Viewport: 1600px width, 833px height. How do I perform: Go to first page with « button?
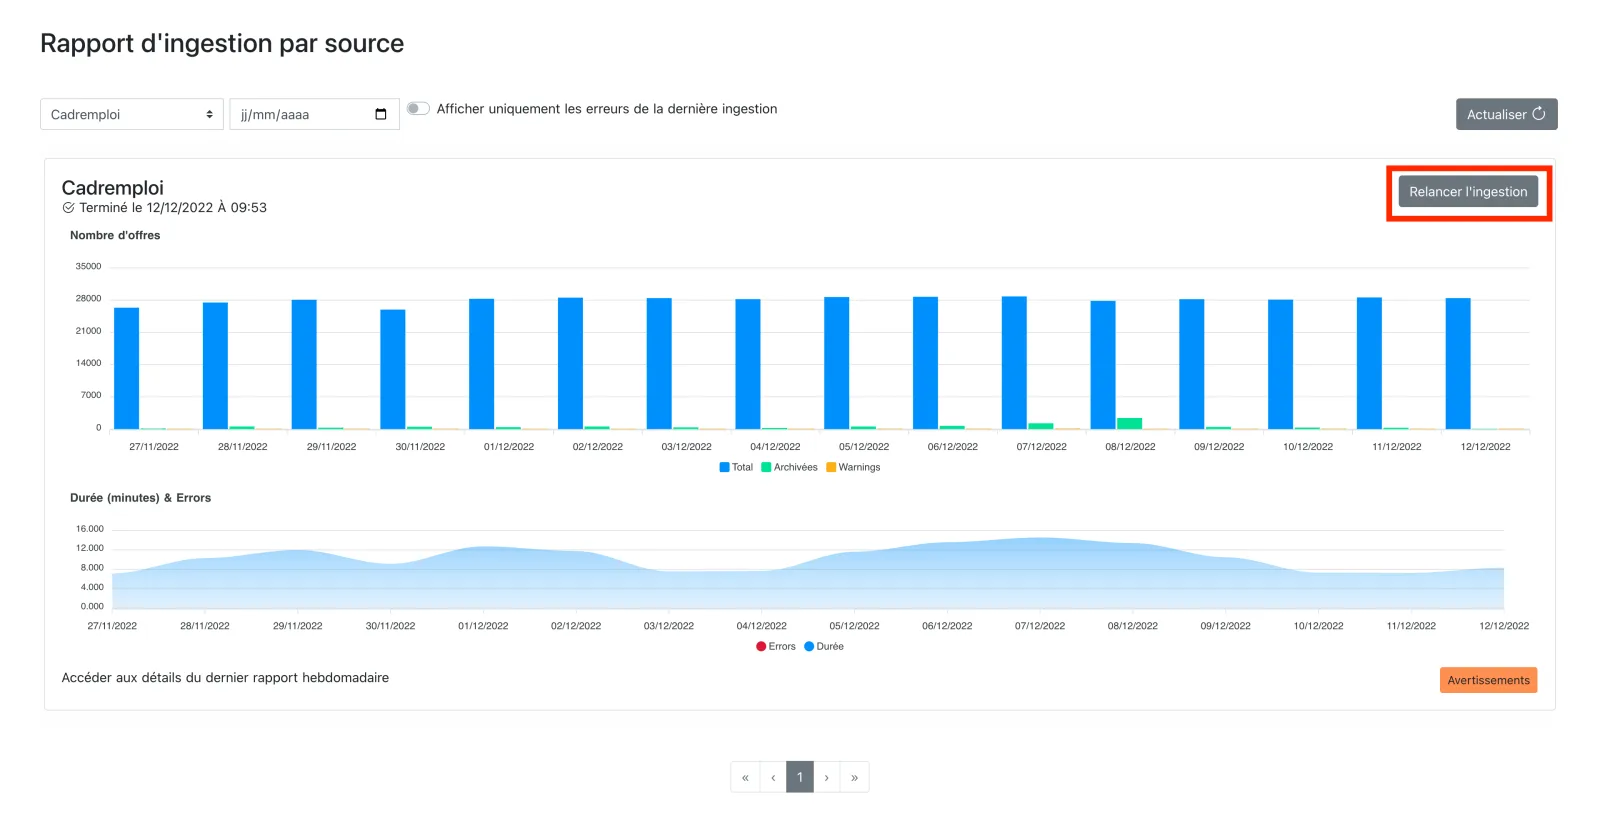(745, 777)
